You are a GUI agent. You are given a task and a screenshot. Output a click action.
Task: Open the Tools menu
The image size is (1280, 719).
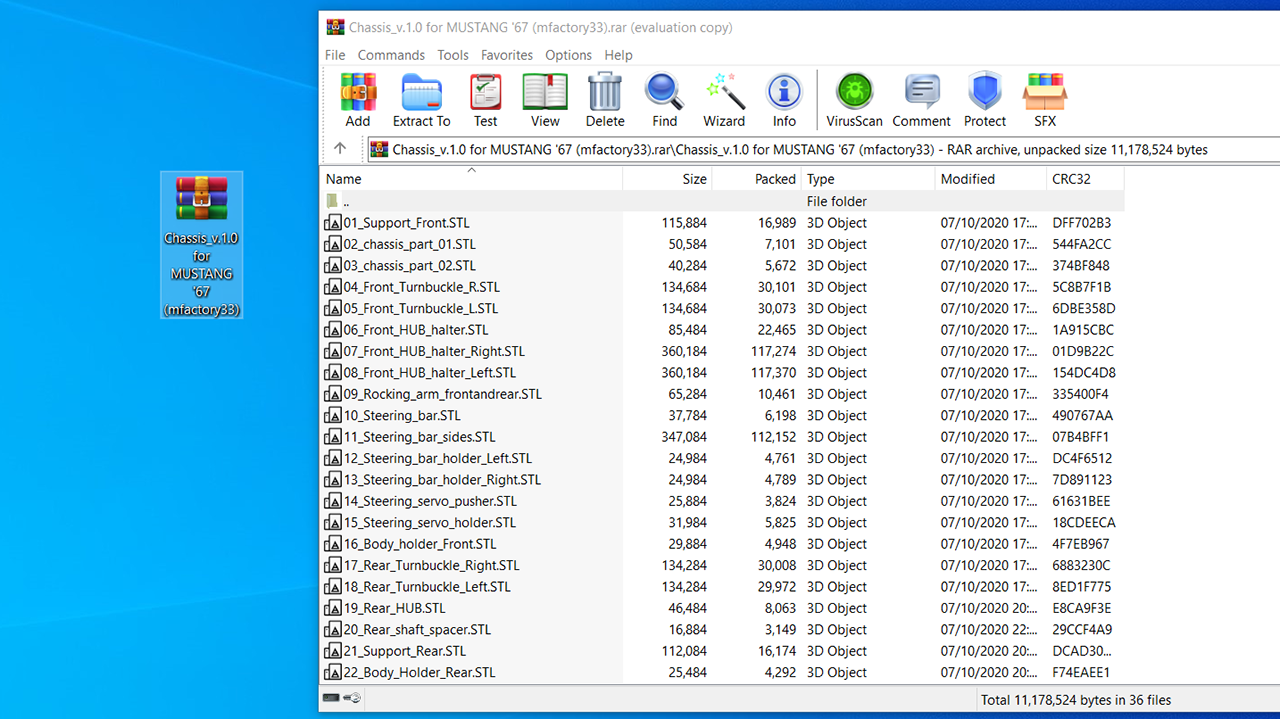pyautogui.click(x=453, y=55)
